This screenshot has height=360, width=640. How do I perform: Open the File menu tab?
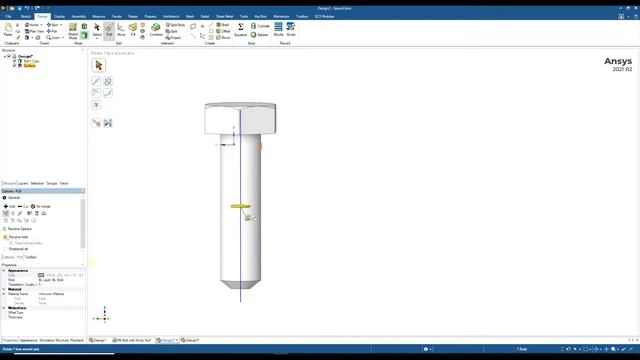(8, 17)
